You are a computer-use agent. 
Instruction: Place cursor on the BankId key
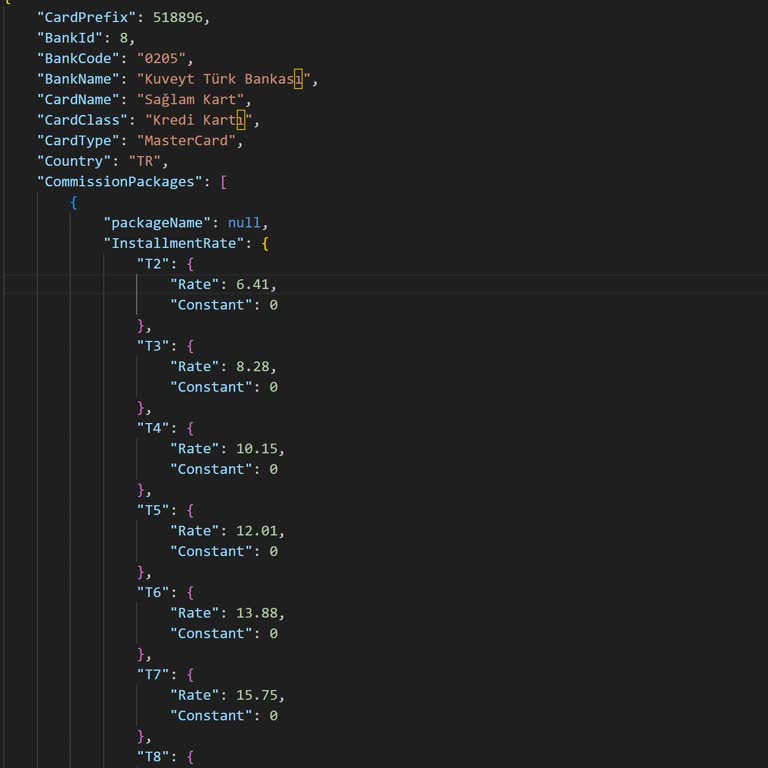(70, 38)
